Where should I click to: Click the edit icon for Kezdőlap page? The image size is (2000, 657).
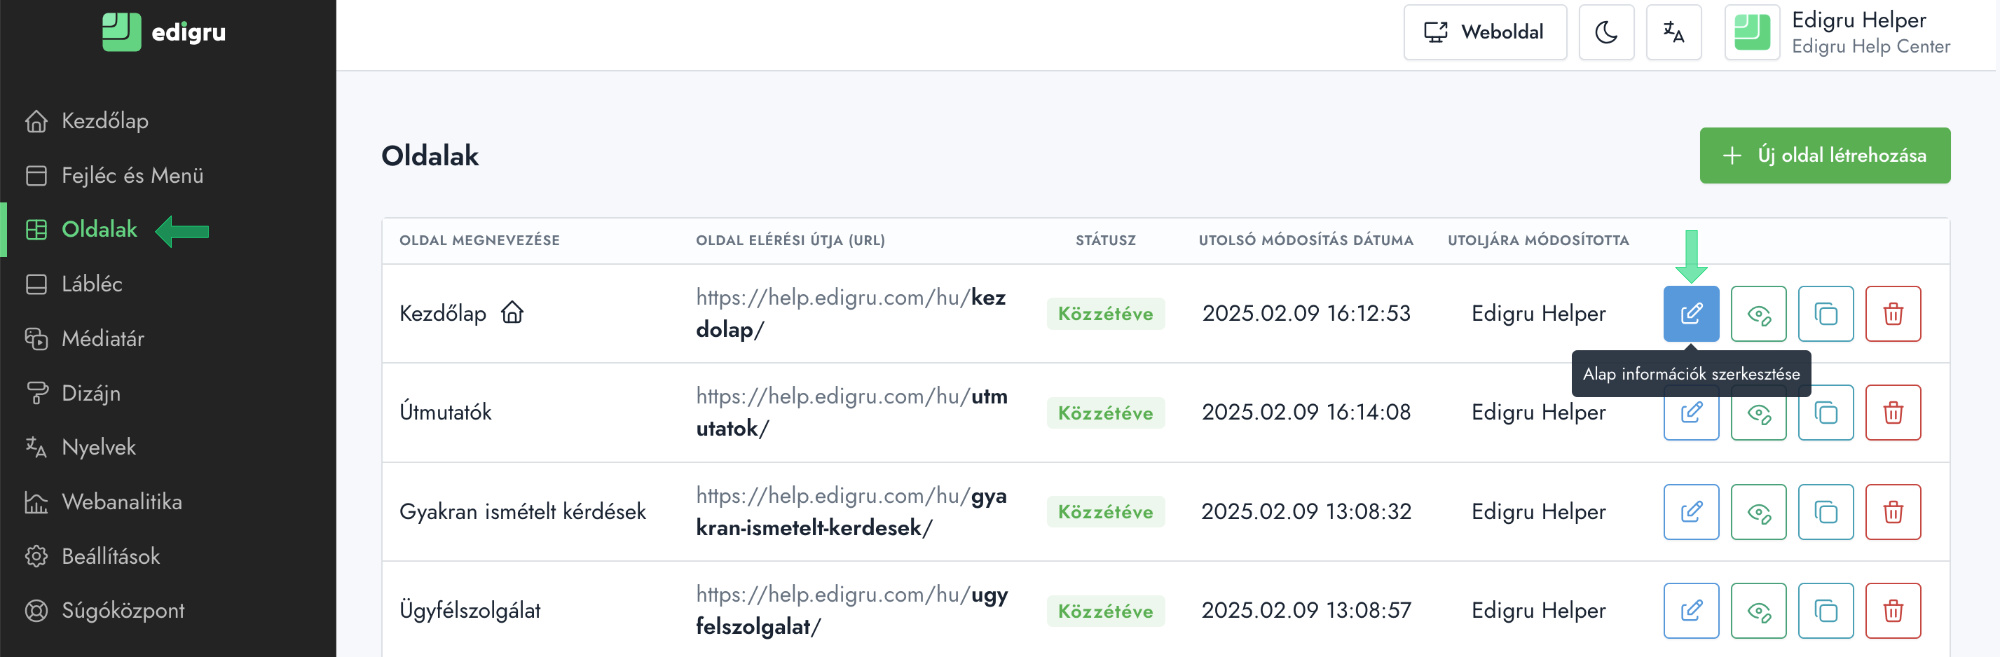click(x=1691, y=314)
